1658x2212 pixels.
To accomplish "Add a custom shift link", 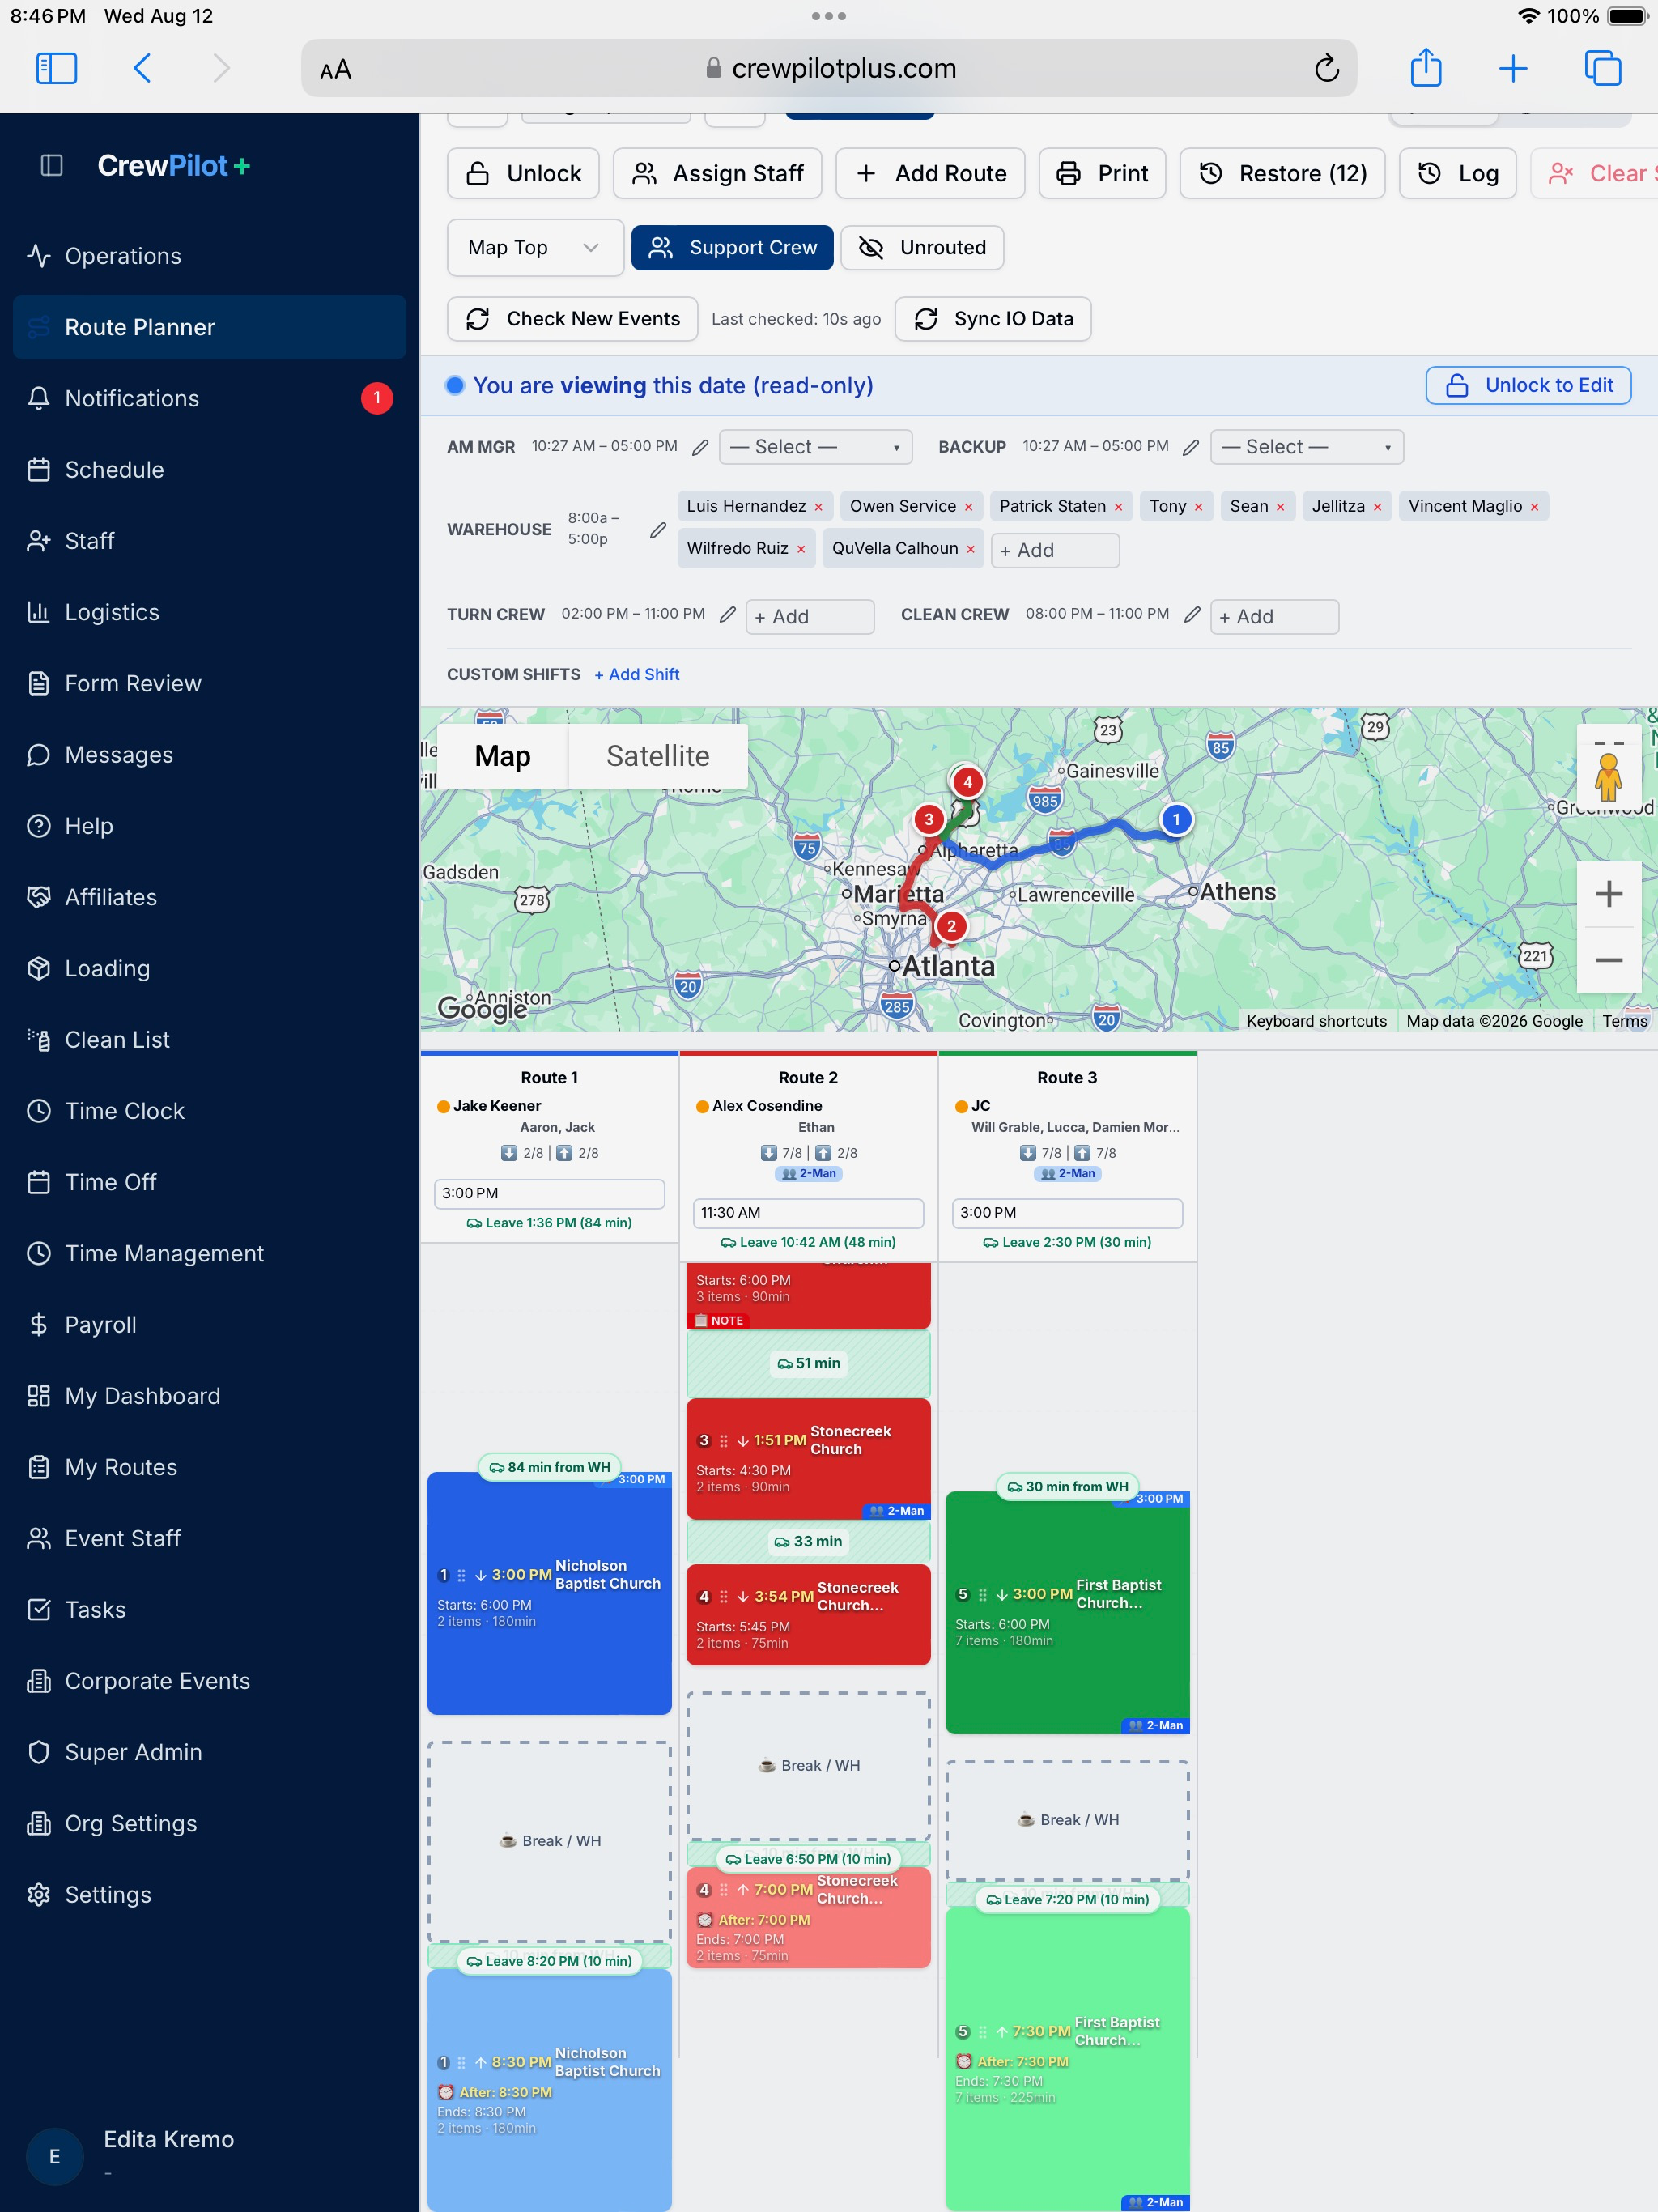I will tap(636, 675).
